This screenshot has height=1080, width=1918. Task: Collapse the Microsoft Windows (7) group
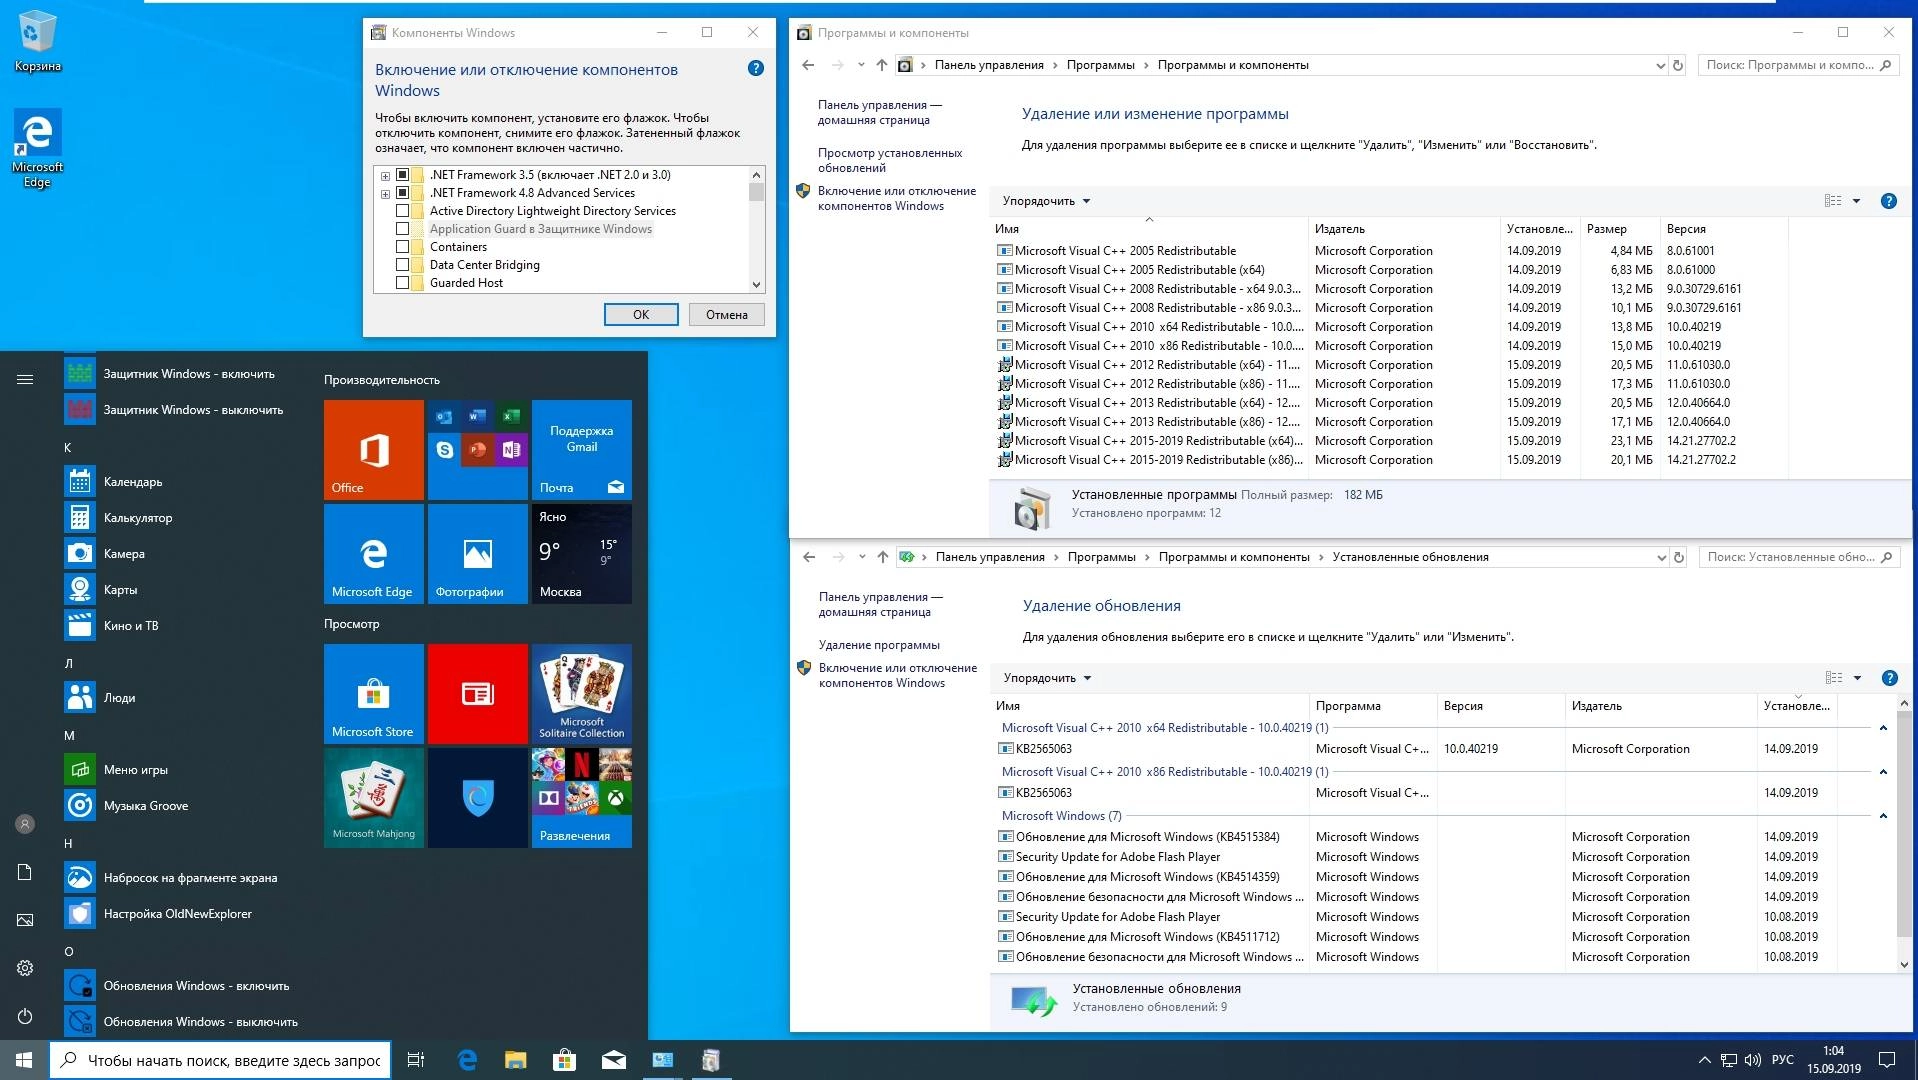coord(1883,816)
